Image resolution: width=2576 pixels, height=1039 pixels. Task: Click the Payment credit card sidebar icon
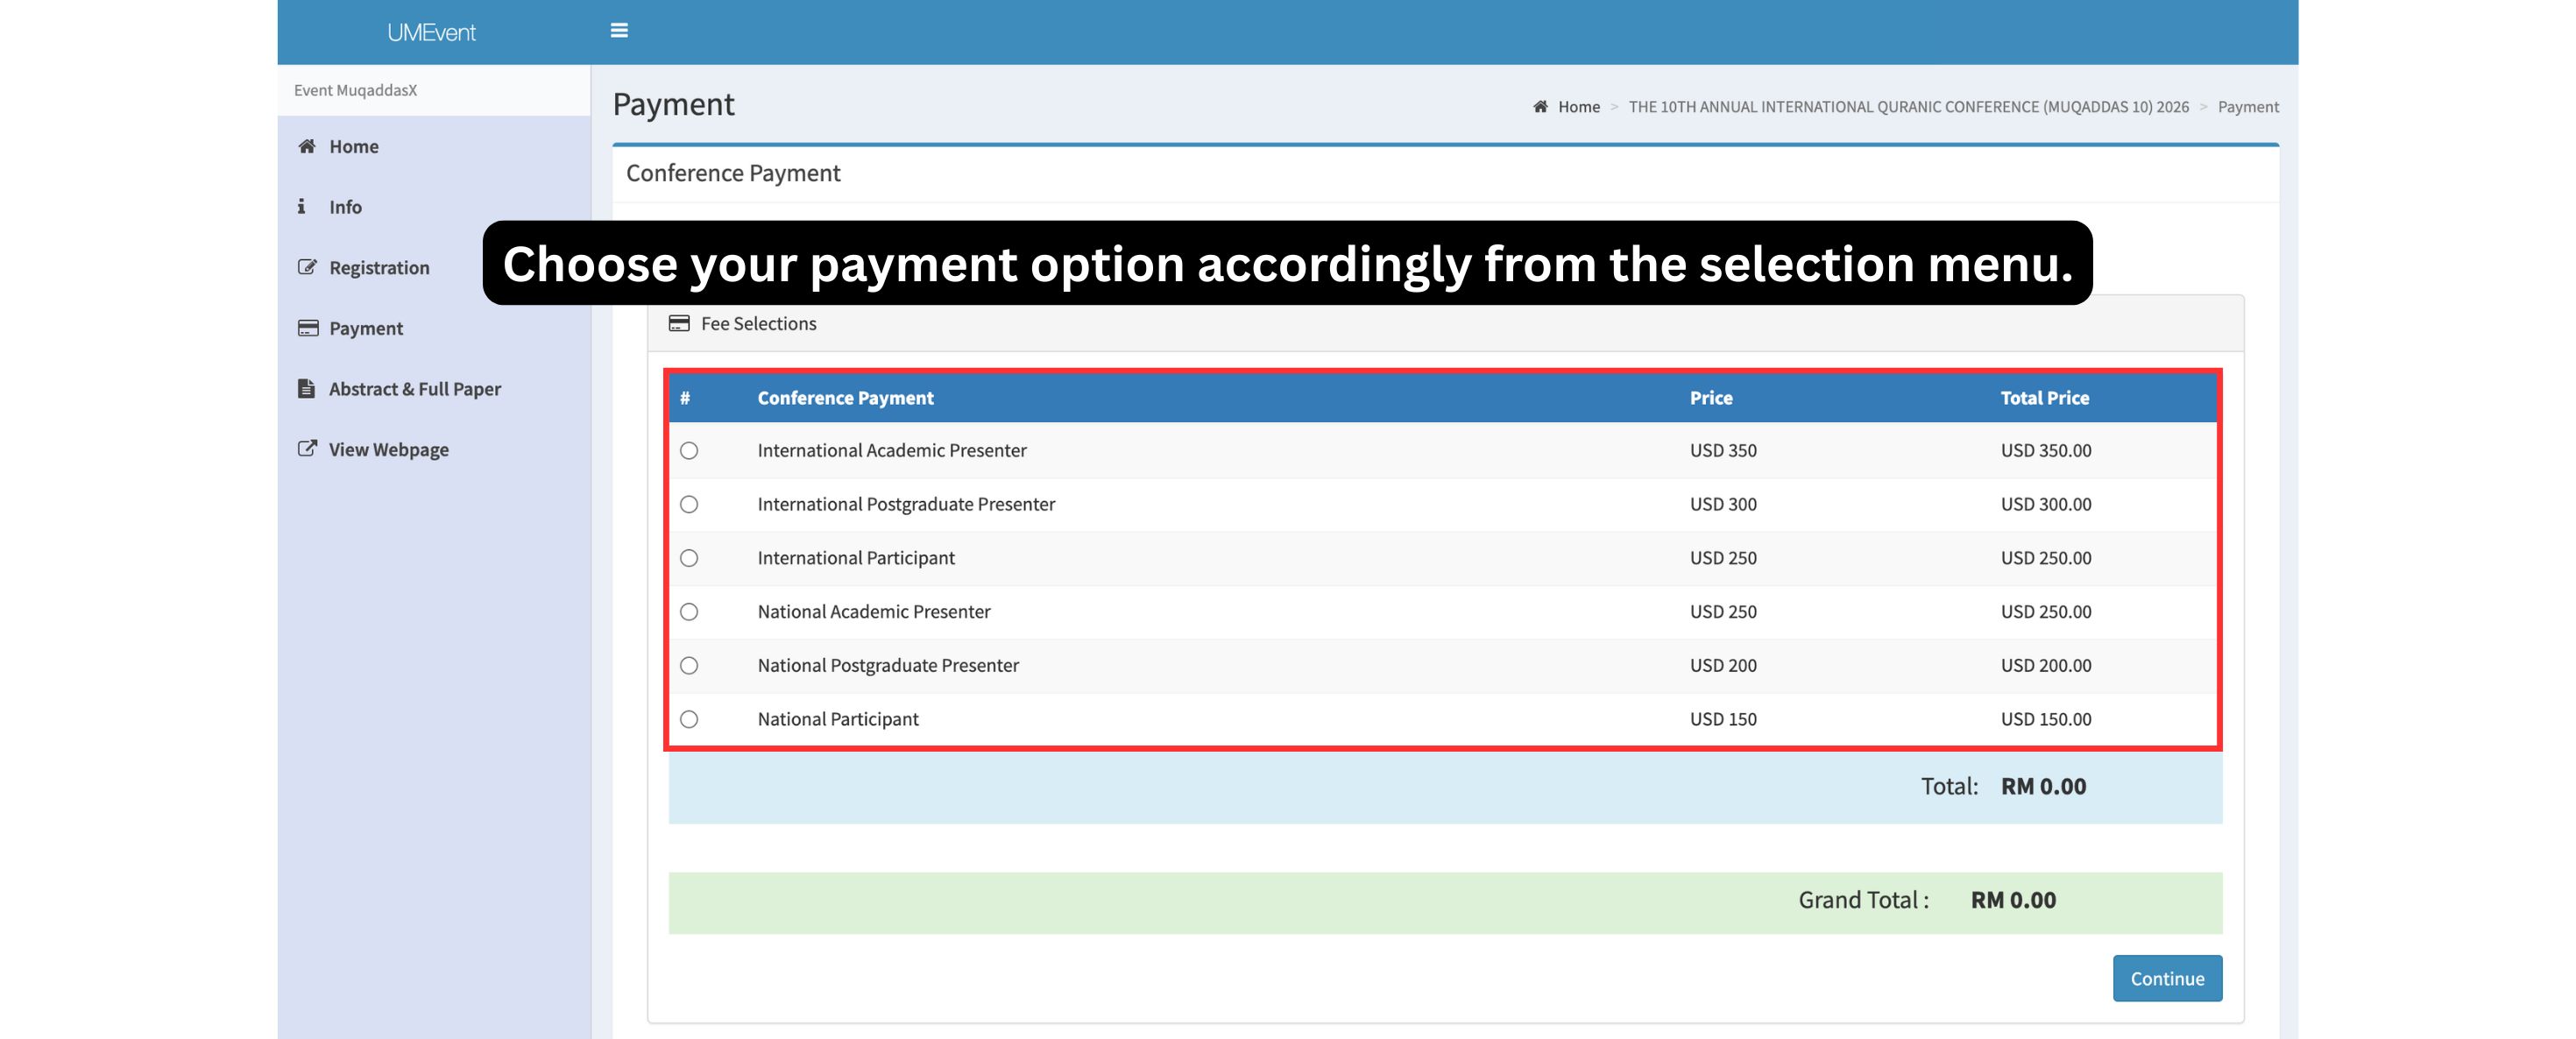(307, 328)
